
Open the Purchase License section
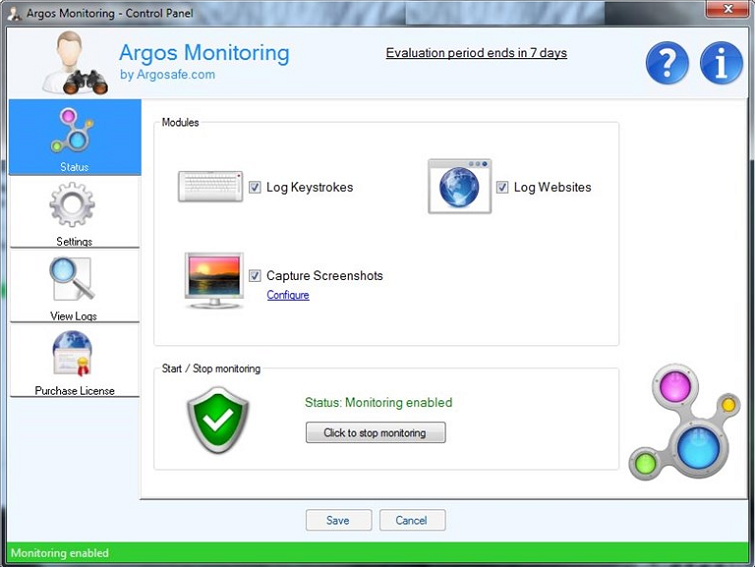tap(74, 362)
